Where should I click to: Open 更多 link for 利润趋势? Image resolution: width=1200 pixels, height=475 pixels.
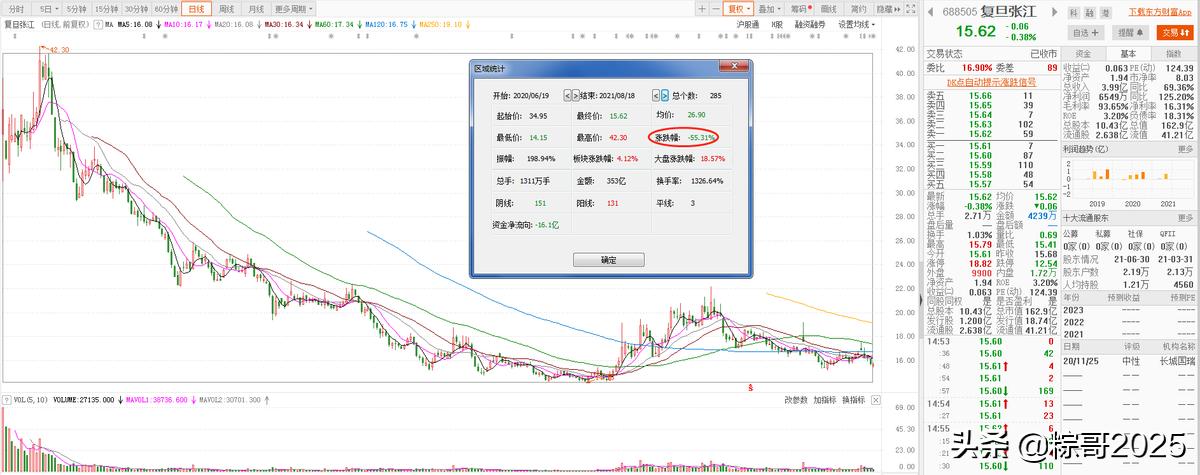pyautogui.click(x=1184, y=148)
